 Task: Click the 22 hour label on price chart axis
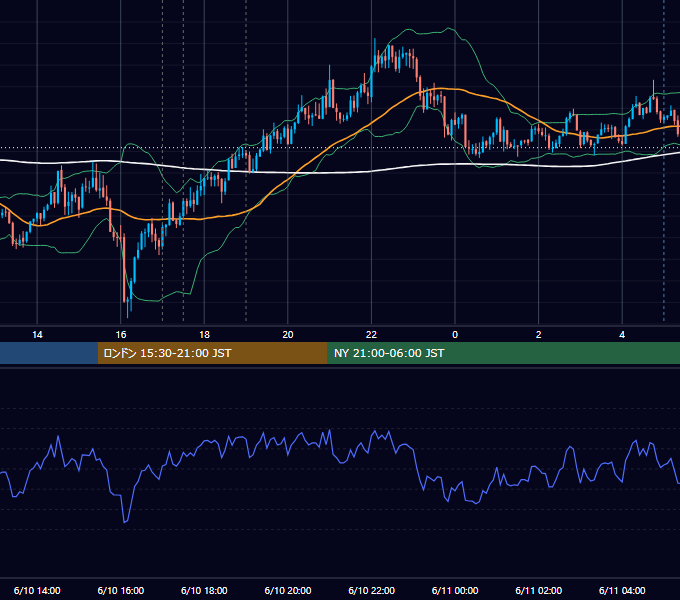coord(371,335)
